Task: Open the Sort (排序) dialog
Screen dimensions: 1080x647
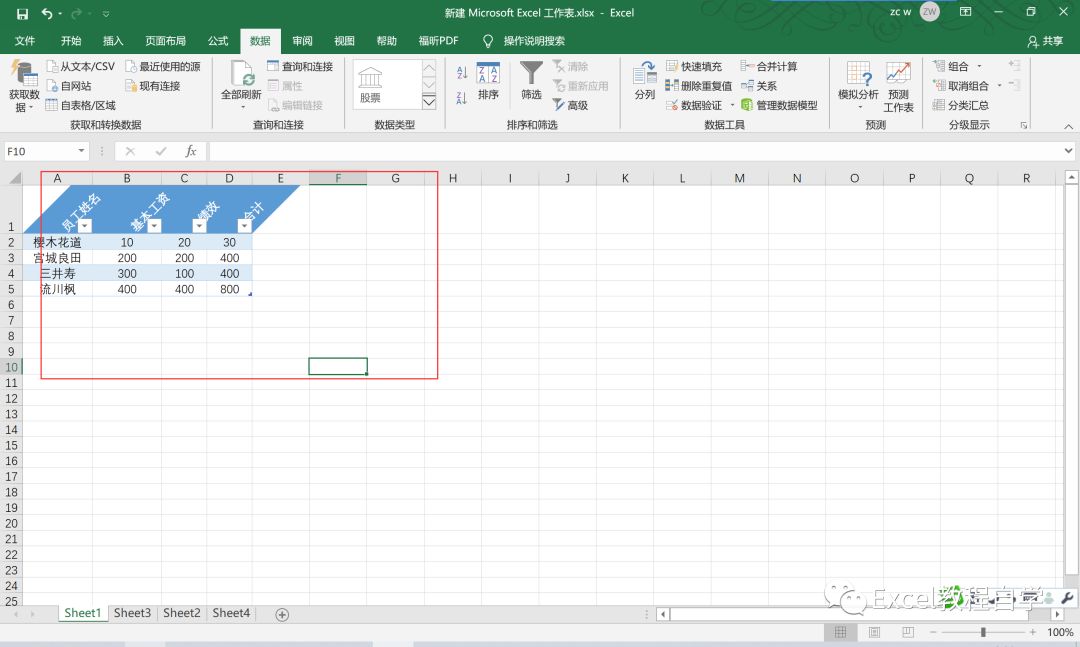Action: click(x=488, y=81)
